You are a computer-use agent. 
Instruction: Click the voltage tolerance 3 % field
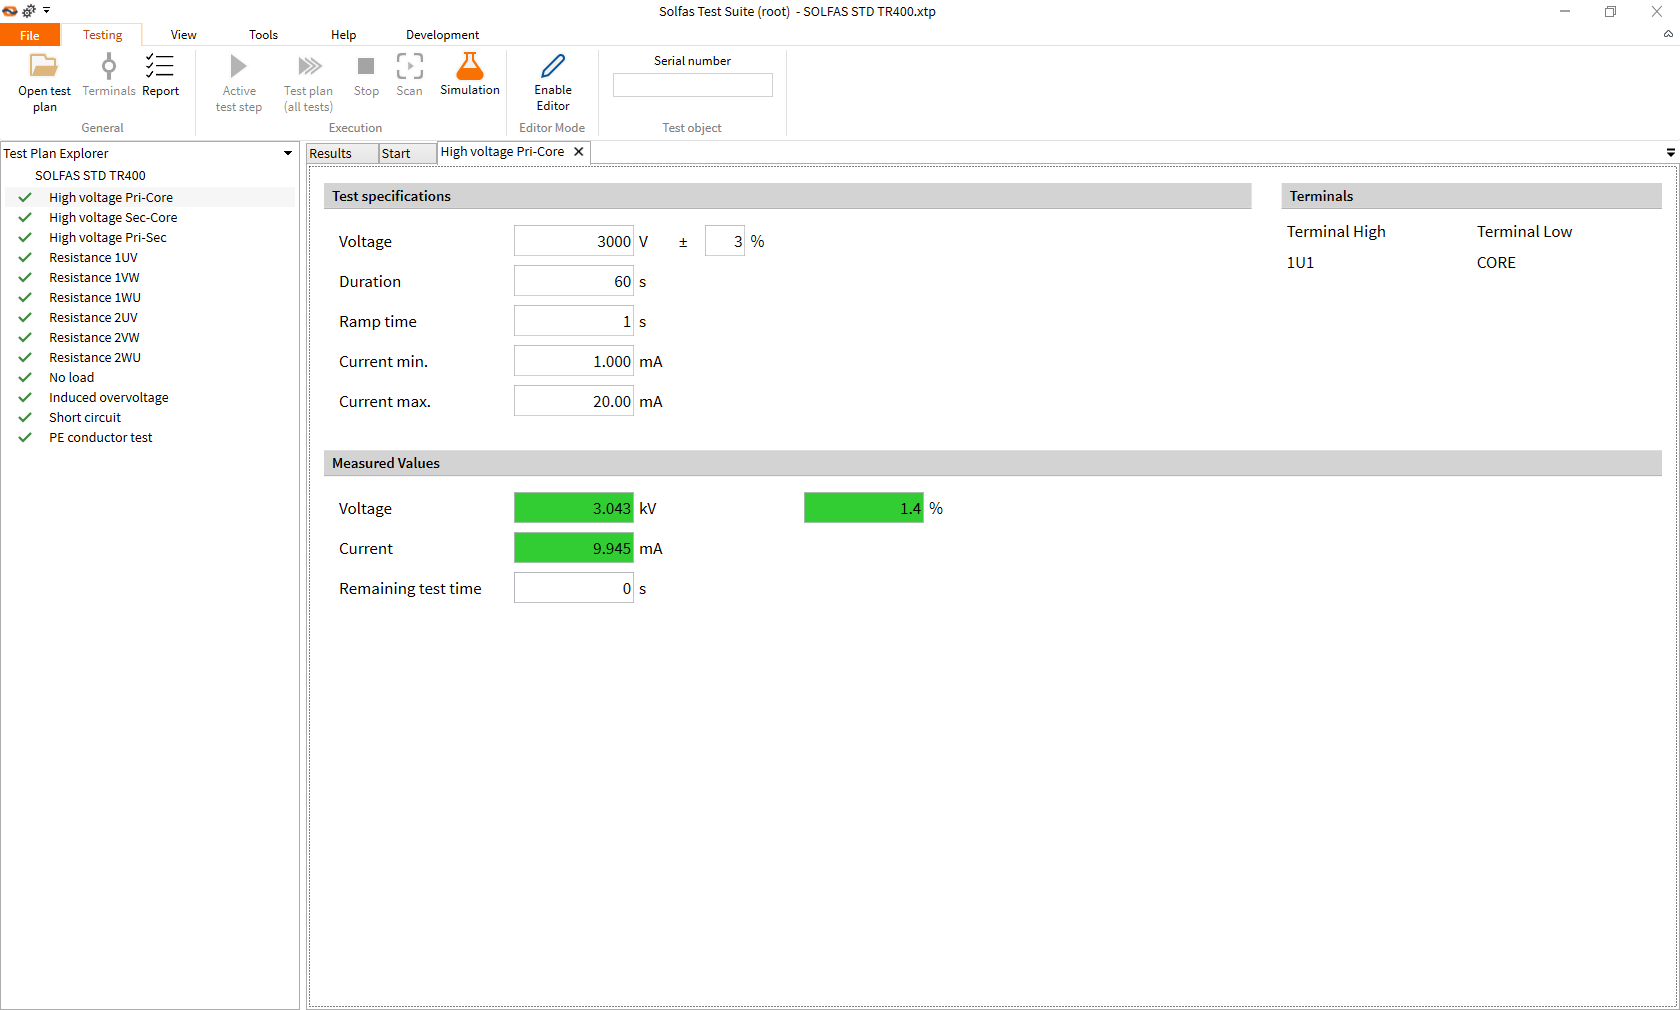pos(725,241)
